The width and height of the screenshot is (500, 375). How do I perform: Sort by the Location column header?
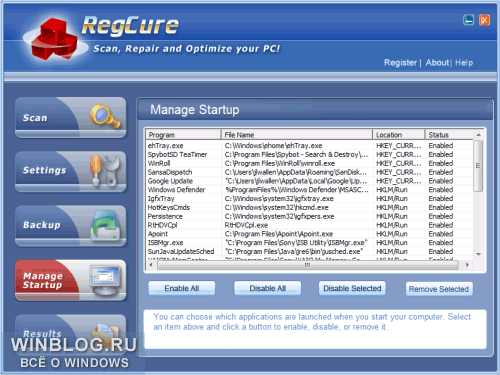399,135
